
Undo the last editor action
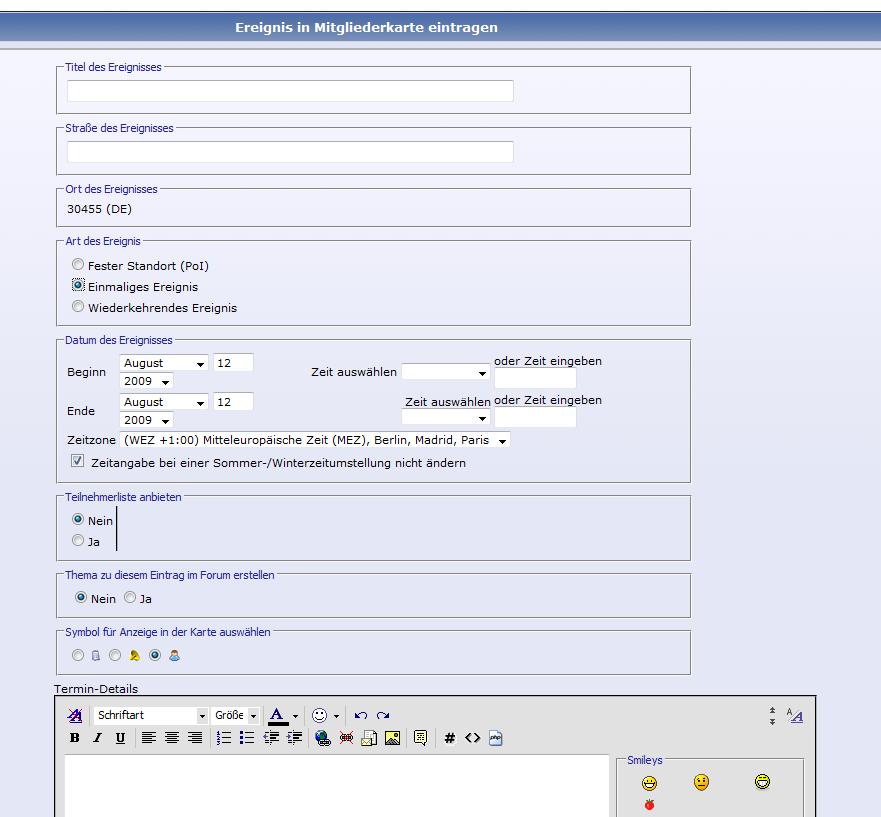click(361, 716)
